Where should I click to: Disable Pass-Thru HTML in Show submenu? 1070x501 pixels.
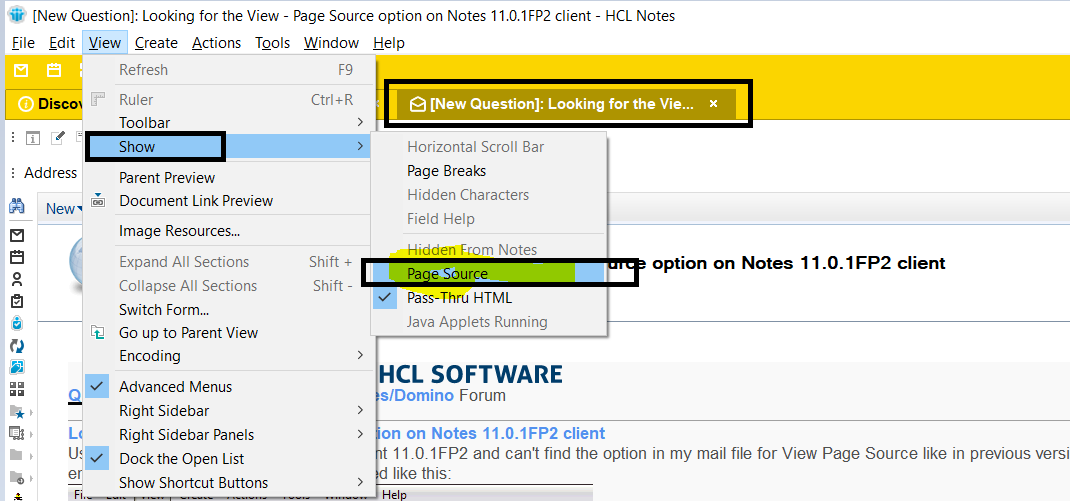tap(459, 298)
